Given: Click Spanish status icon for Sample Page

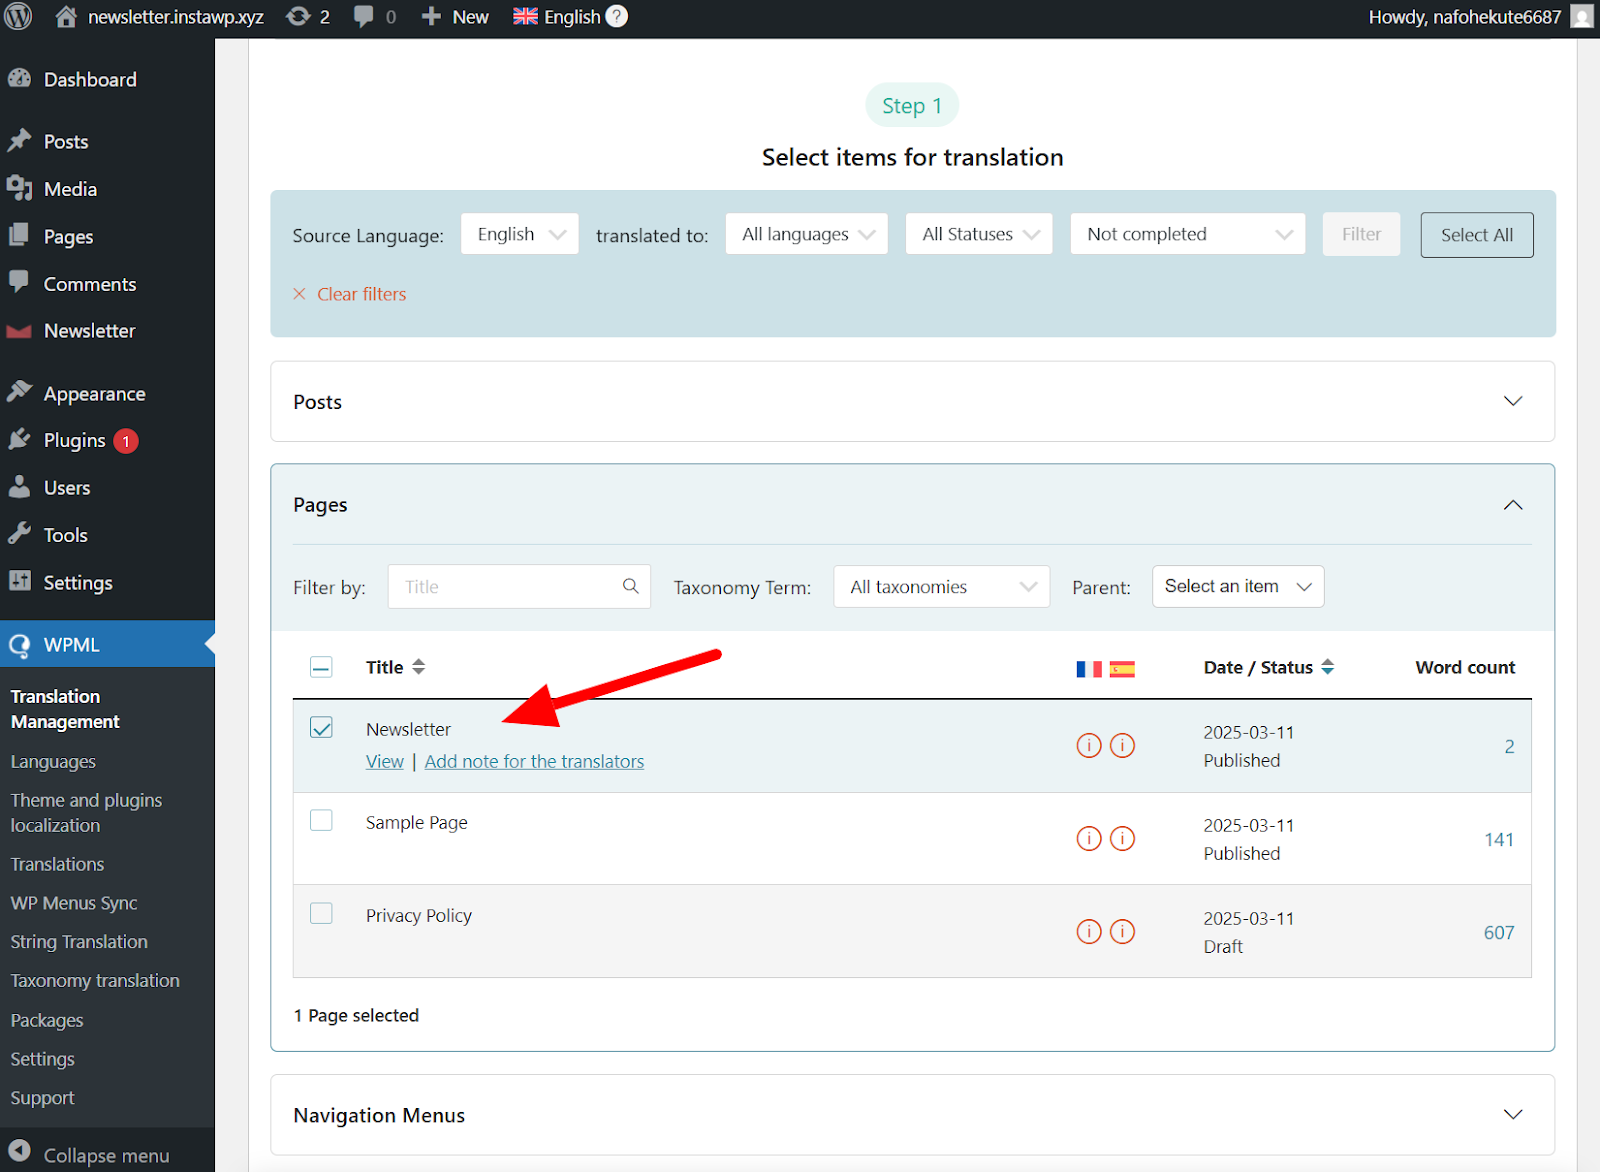Looking at the screenshot, I should [1123, 839].
